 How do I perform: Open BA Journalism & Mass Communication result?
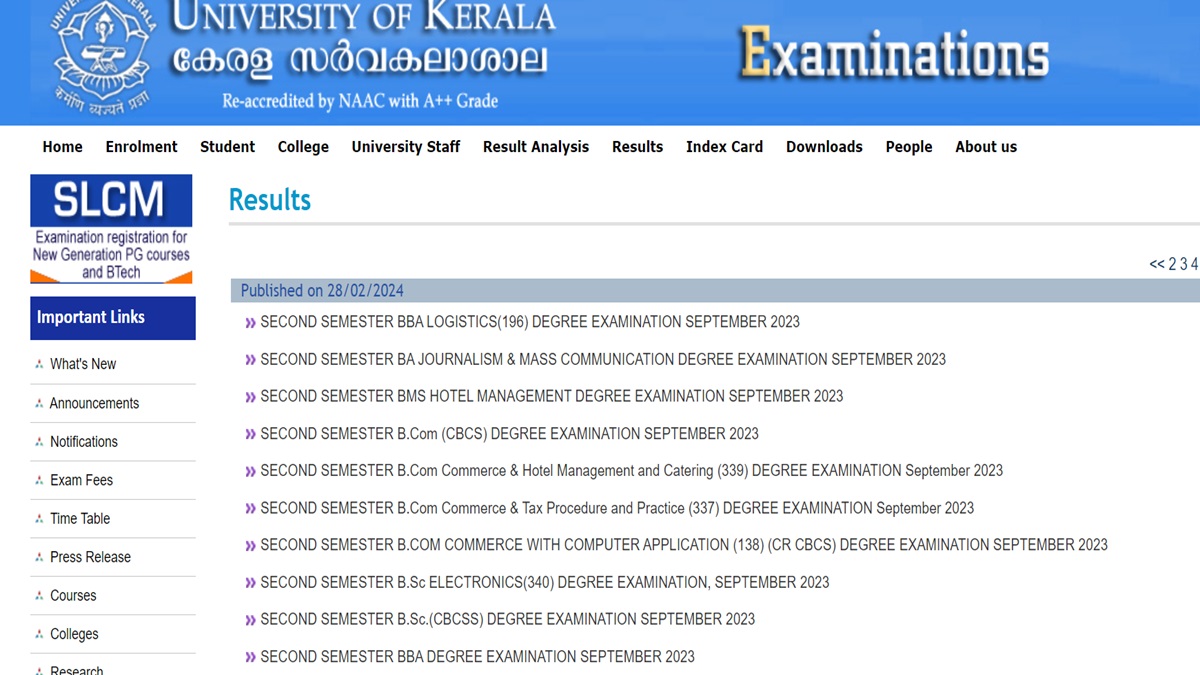(603, 359)
